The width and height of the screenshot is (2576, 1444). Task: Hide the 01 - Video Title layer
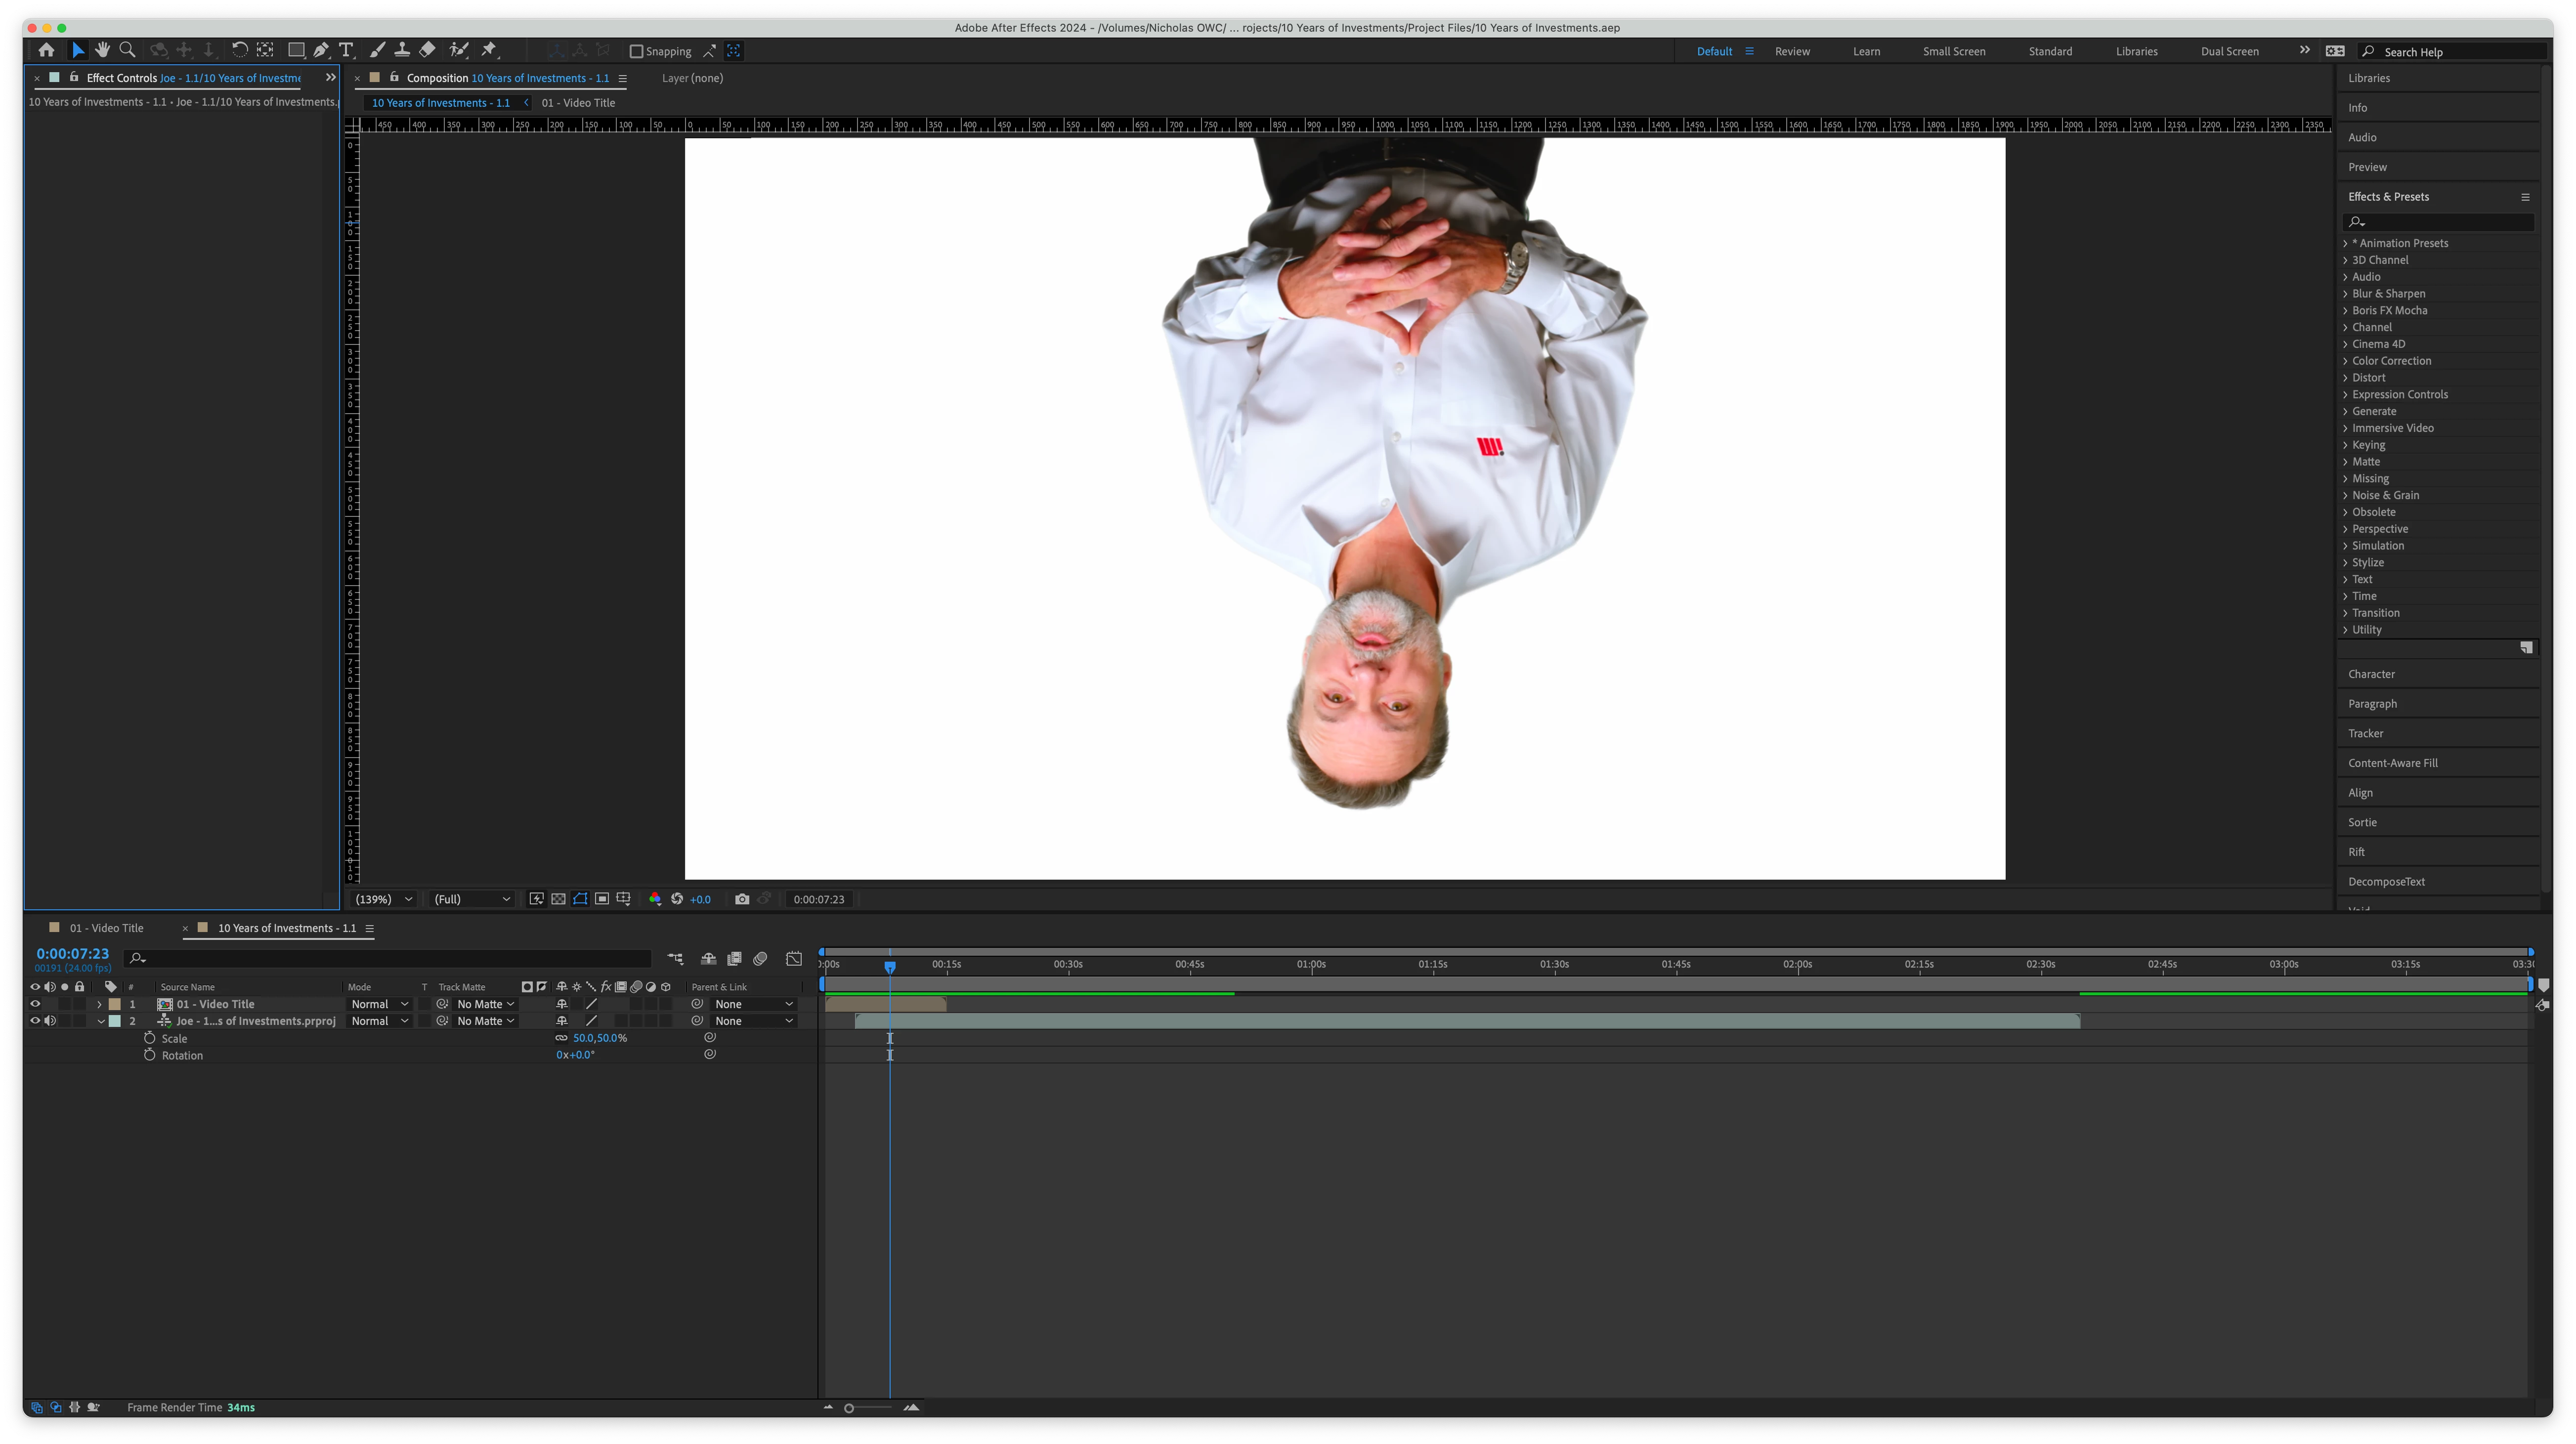click(x=35, y=1004)
